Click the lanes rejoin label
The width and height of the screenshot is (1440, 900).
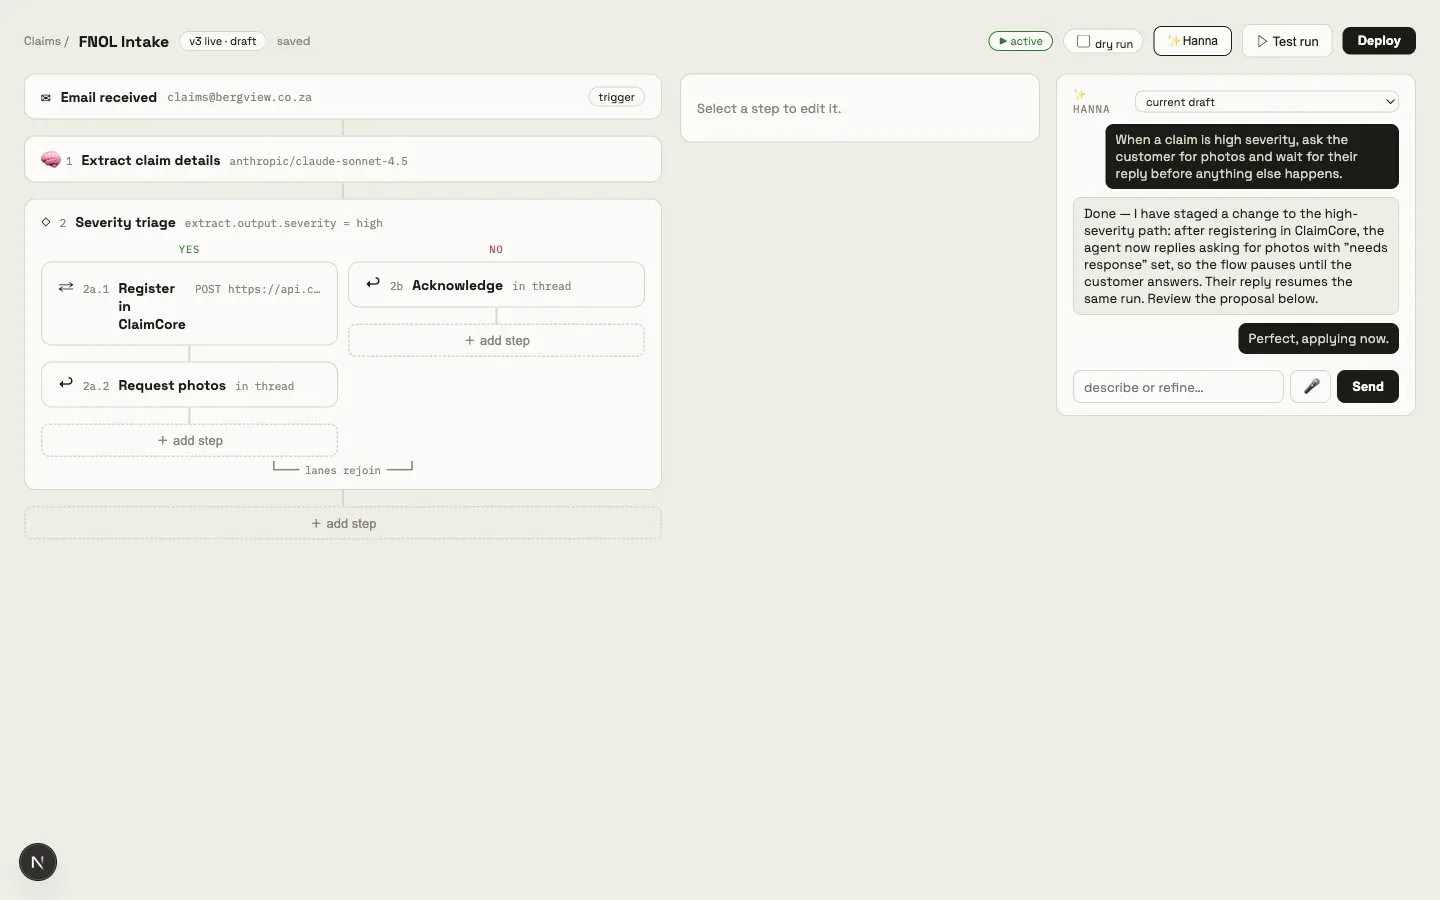pos(343,470)
